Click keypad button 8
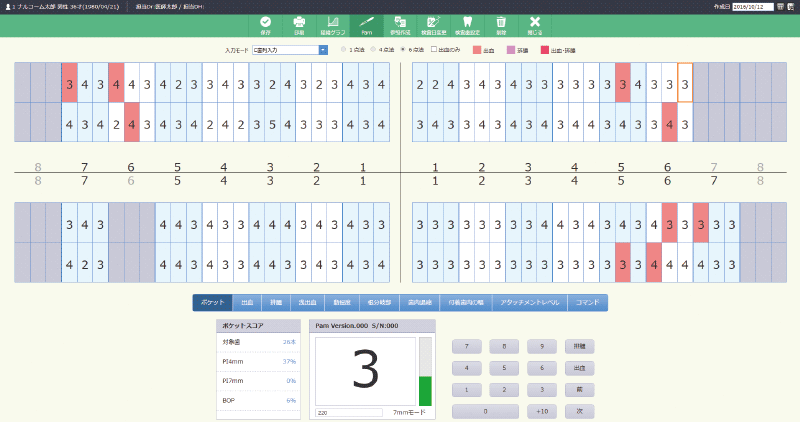 (x=504, y=346)
